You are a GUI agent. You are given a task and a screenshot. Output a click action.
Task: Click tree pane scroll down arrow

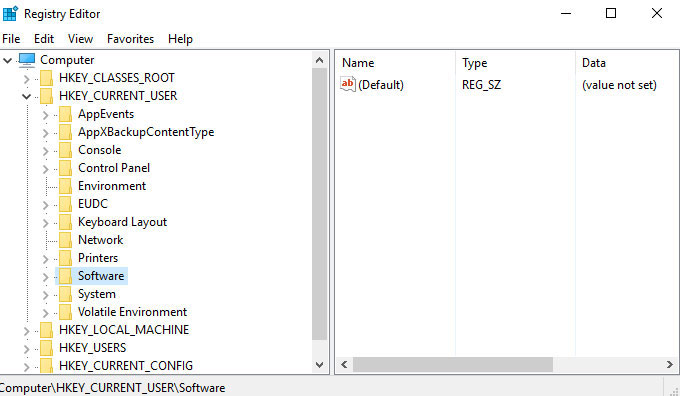click(x=320, y=365)
